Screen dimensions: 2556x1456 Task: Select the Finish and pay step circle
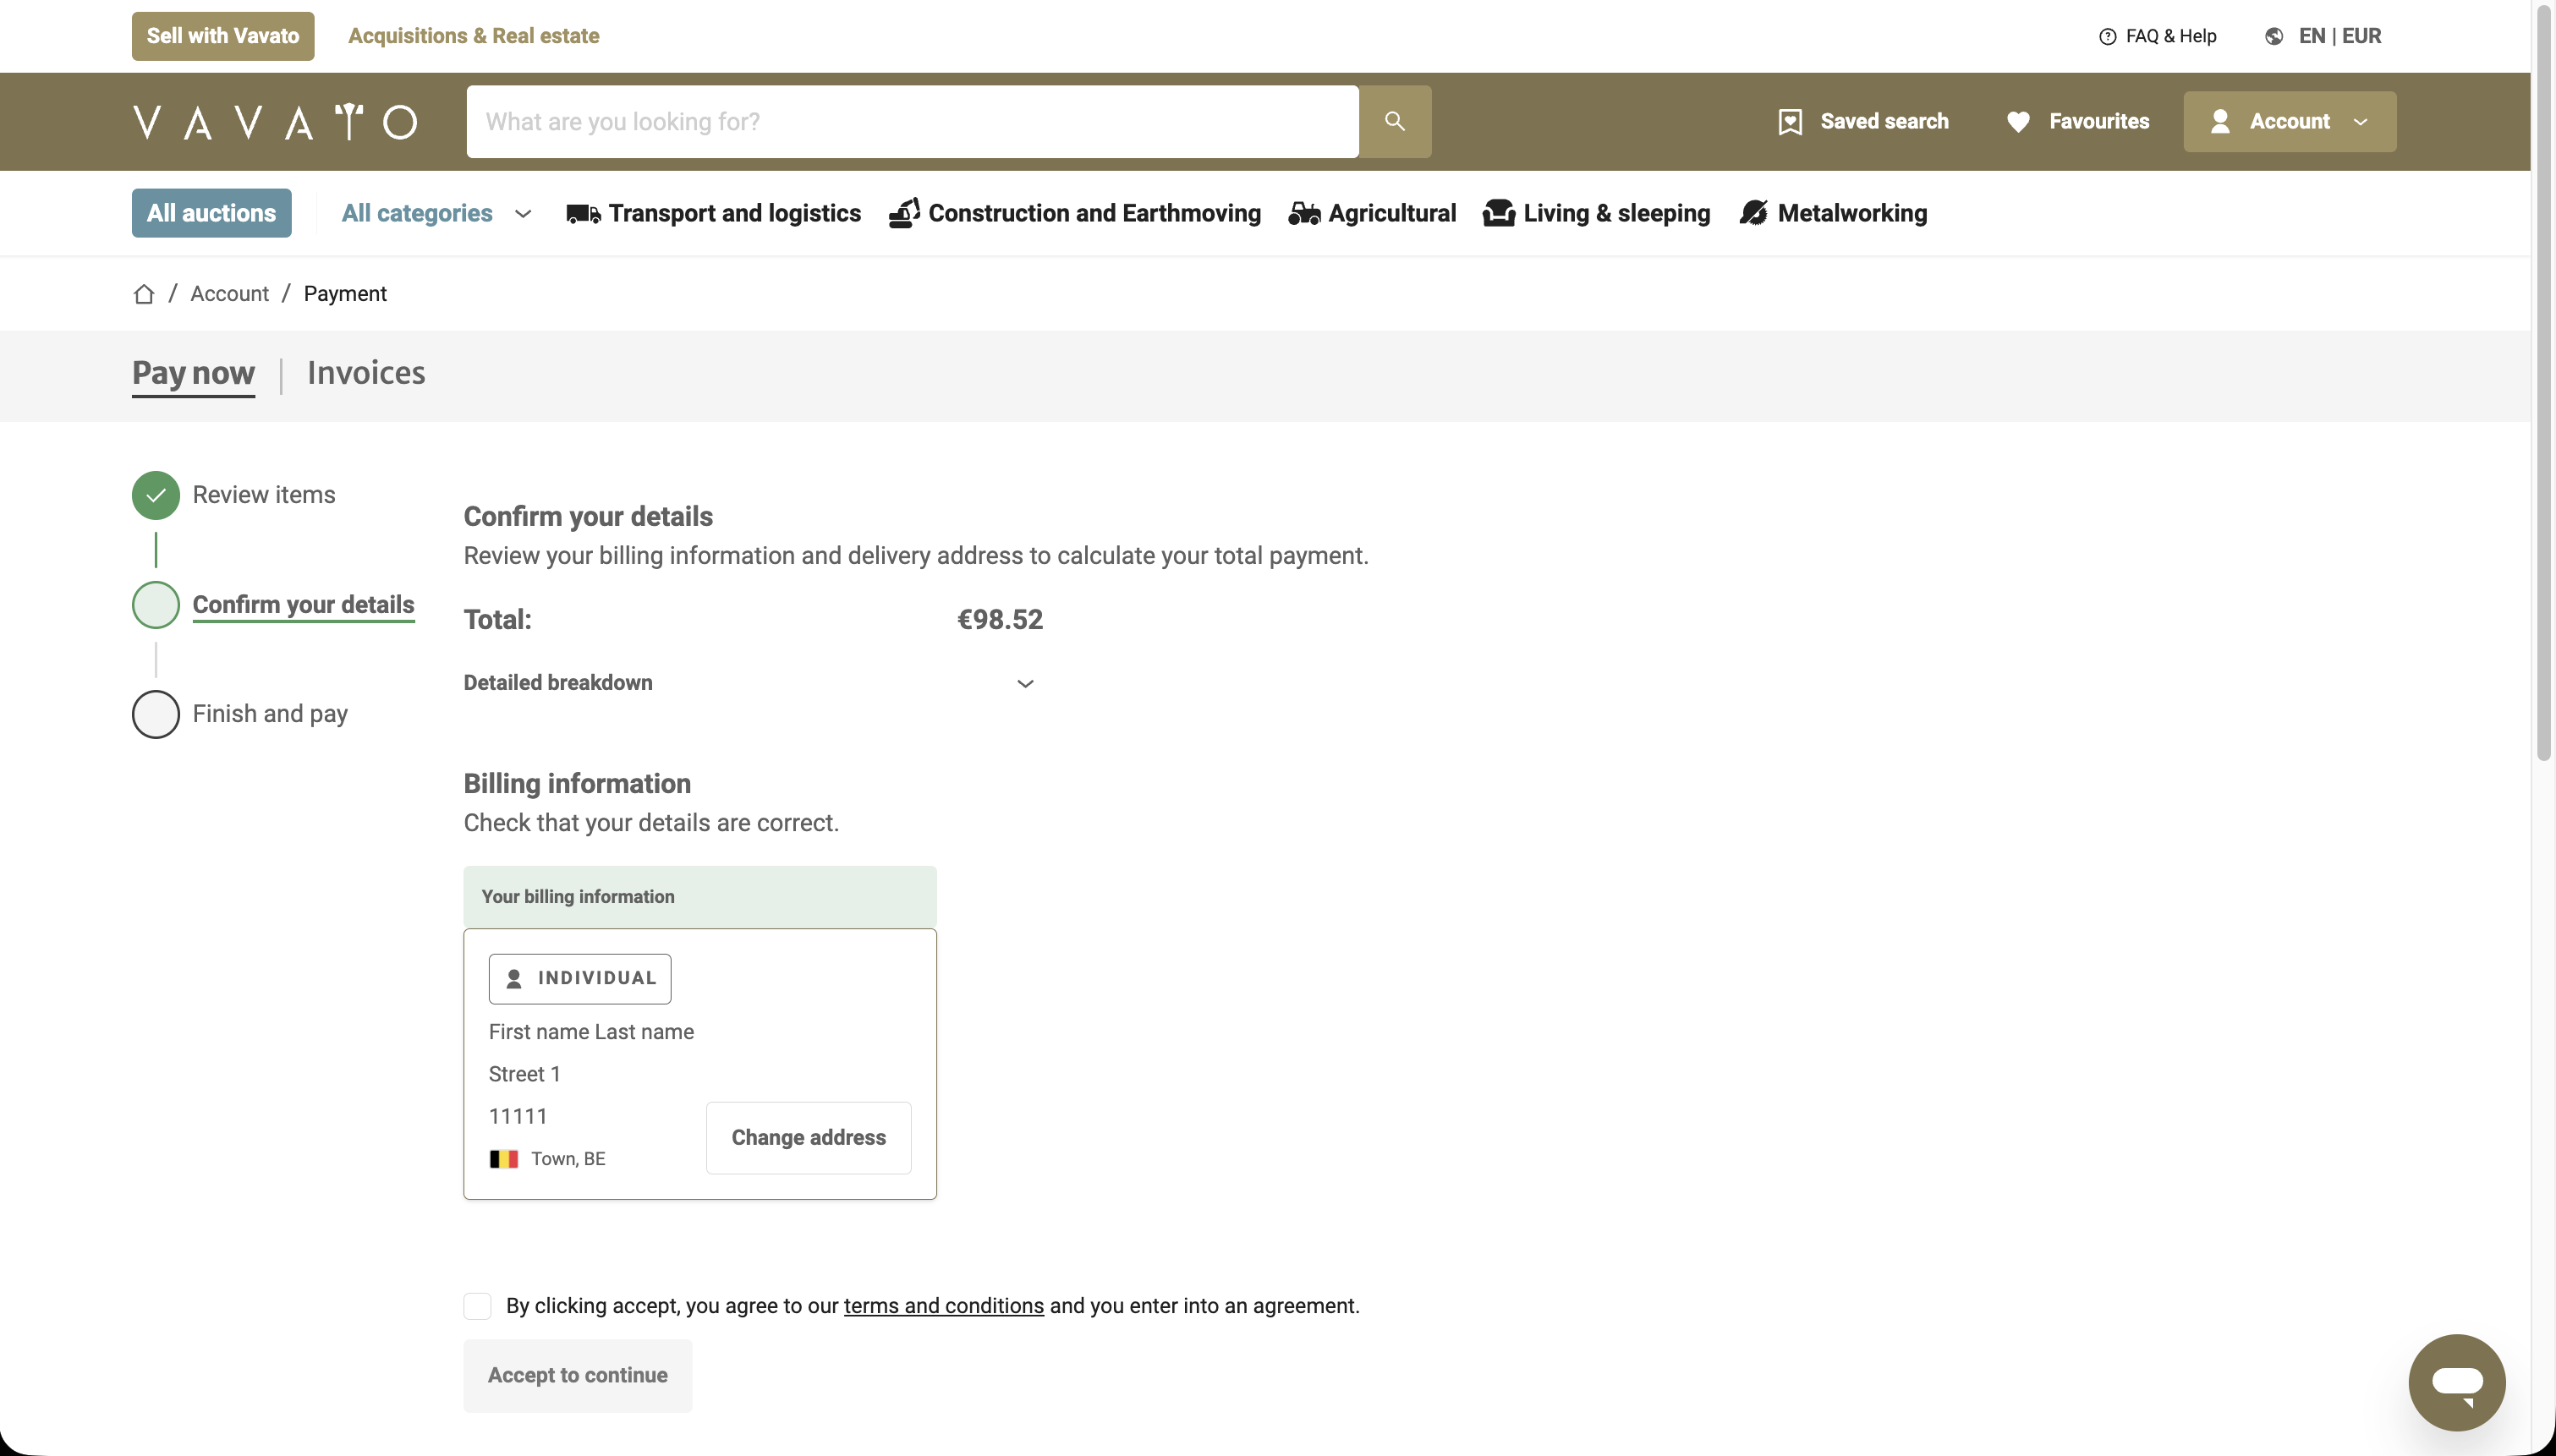click(x=156, y=714)
